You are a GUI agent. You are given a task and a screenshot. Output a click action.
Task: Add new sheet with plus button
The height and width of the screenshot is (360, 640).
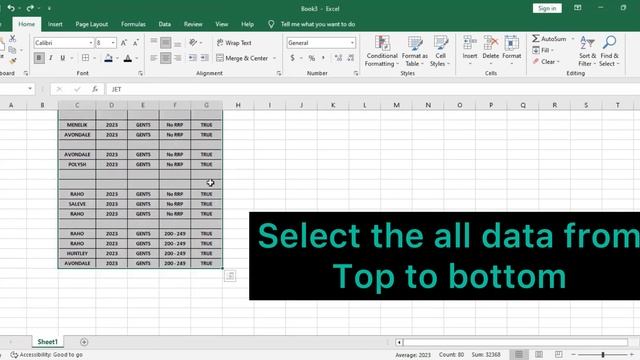click(84, 342)
